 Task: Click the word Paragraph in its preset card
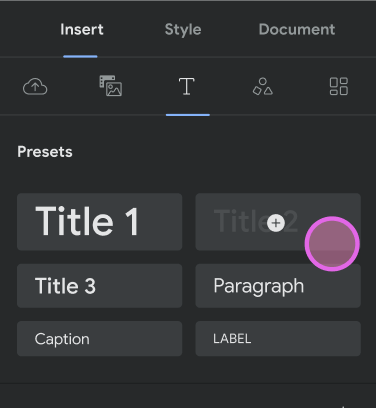[259, 286]
